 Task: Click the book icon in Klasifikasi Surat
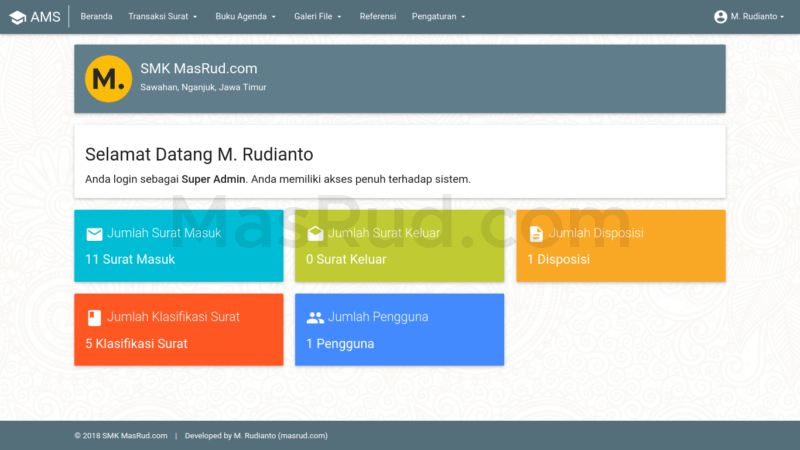[x=94, y=318]
